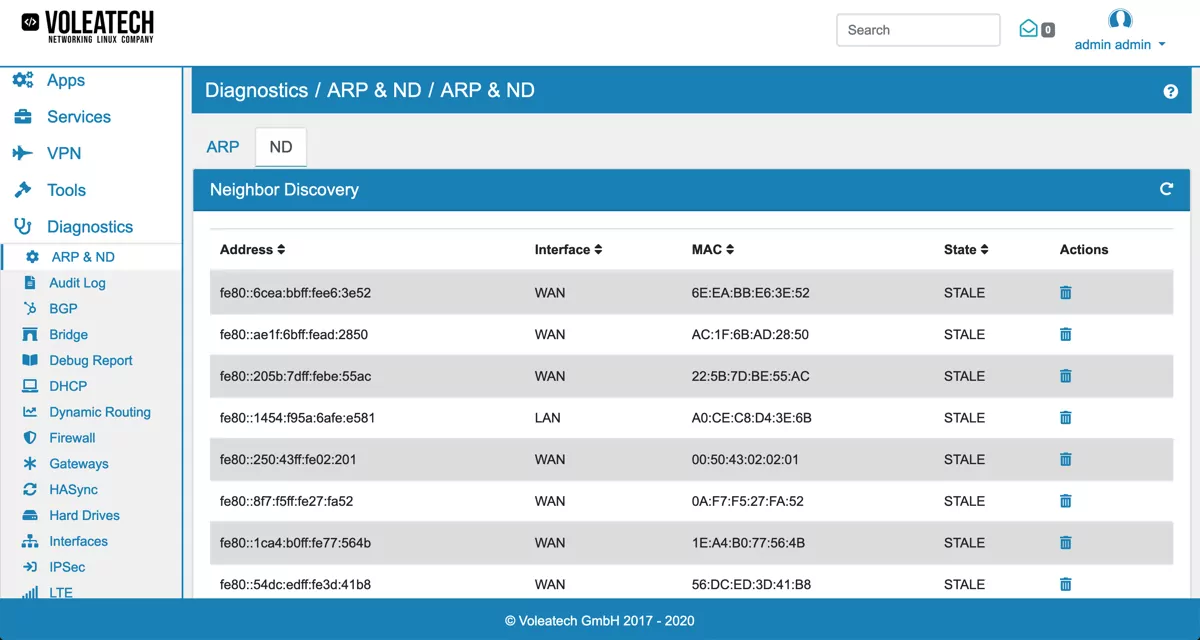Expand the VPN sidebar section
The width and height of the screenshot is (1200, 640).
click(63, 154)
